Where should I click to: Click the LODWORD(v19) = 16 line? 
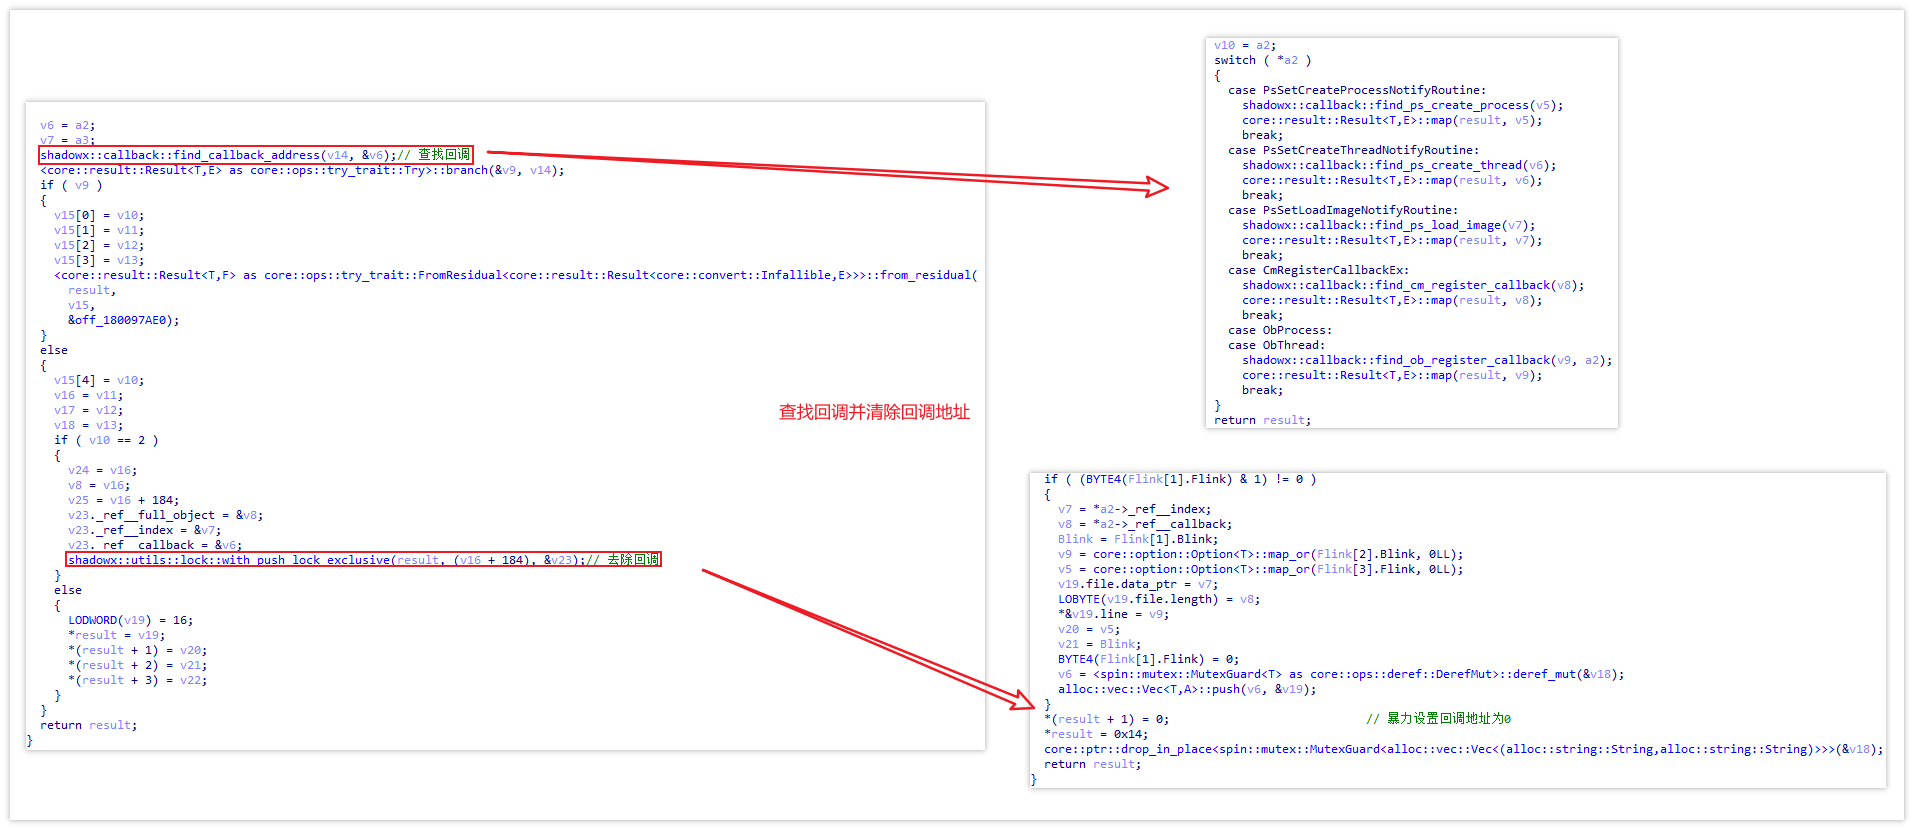pos(130,620)
